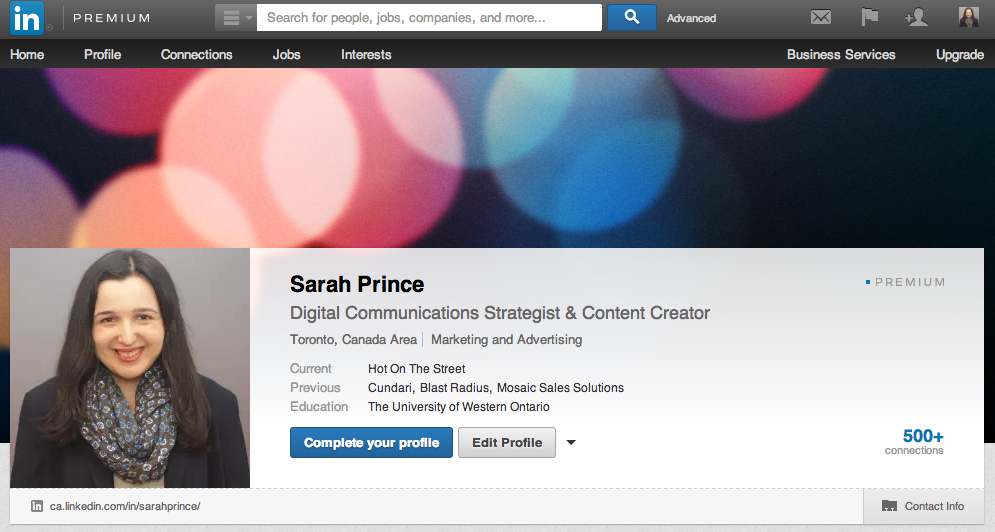
Task: Open the notifications flag icon
Action: click(869, 17)
